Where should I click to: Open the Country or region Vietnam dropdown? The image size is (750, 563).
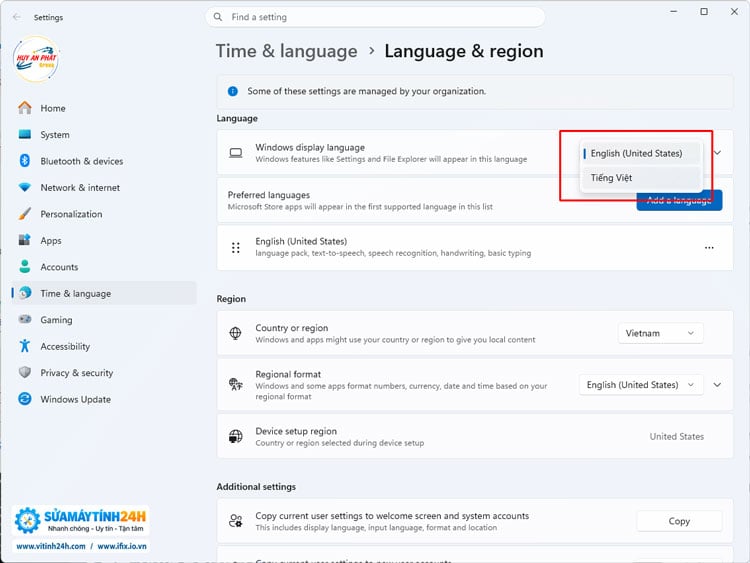tap(660, 333)
